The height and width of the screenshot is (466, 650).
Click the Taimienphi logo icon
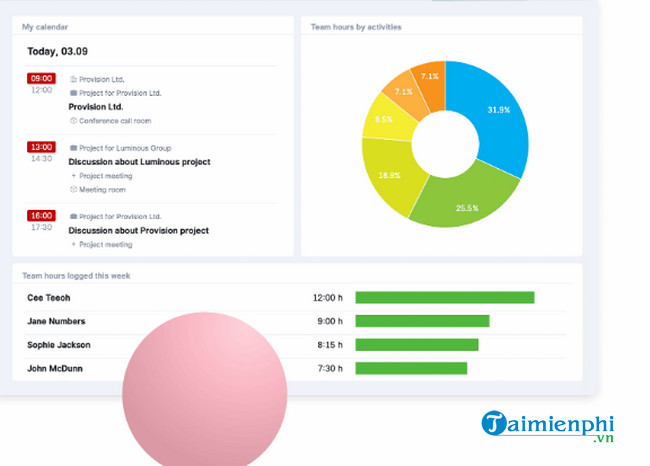[x=495, y=423]
